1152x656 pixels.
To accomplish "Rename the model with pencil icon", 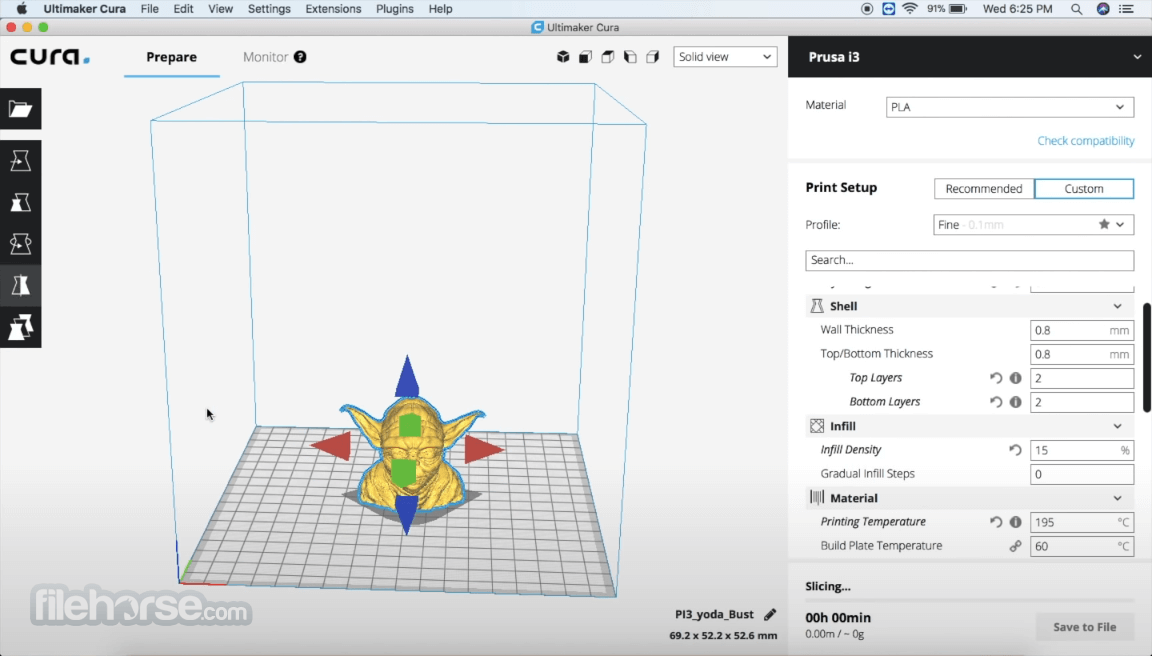I will 770,614.
